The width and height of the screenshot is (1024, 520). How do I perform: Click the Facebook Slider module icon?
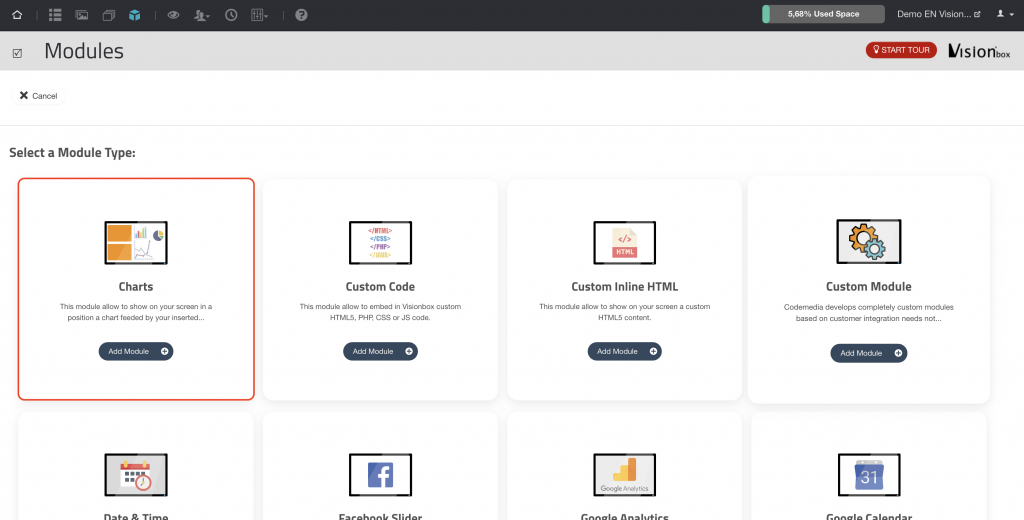pos(380,475)
